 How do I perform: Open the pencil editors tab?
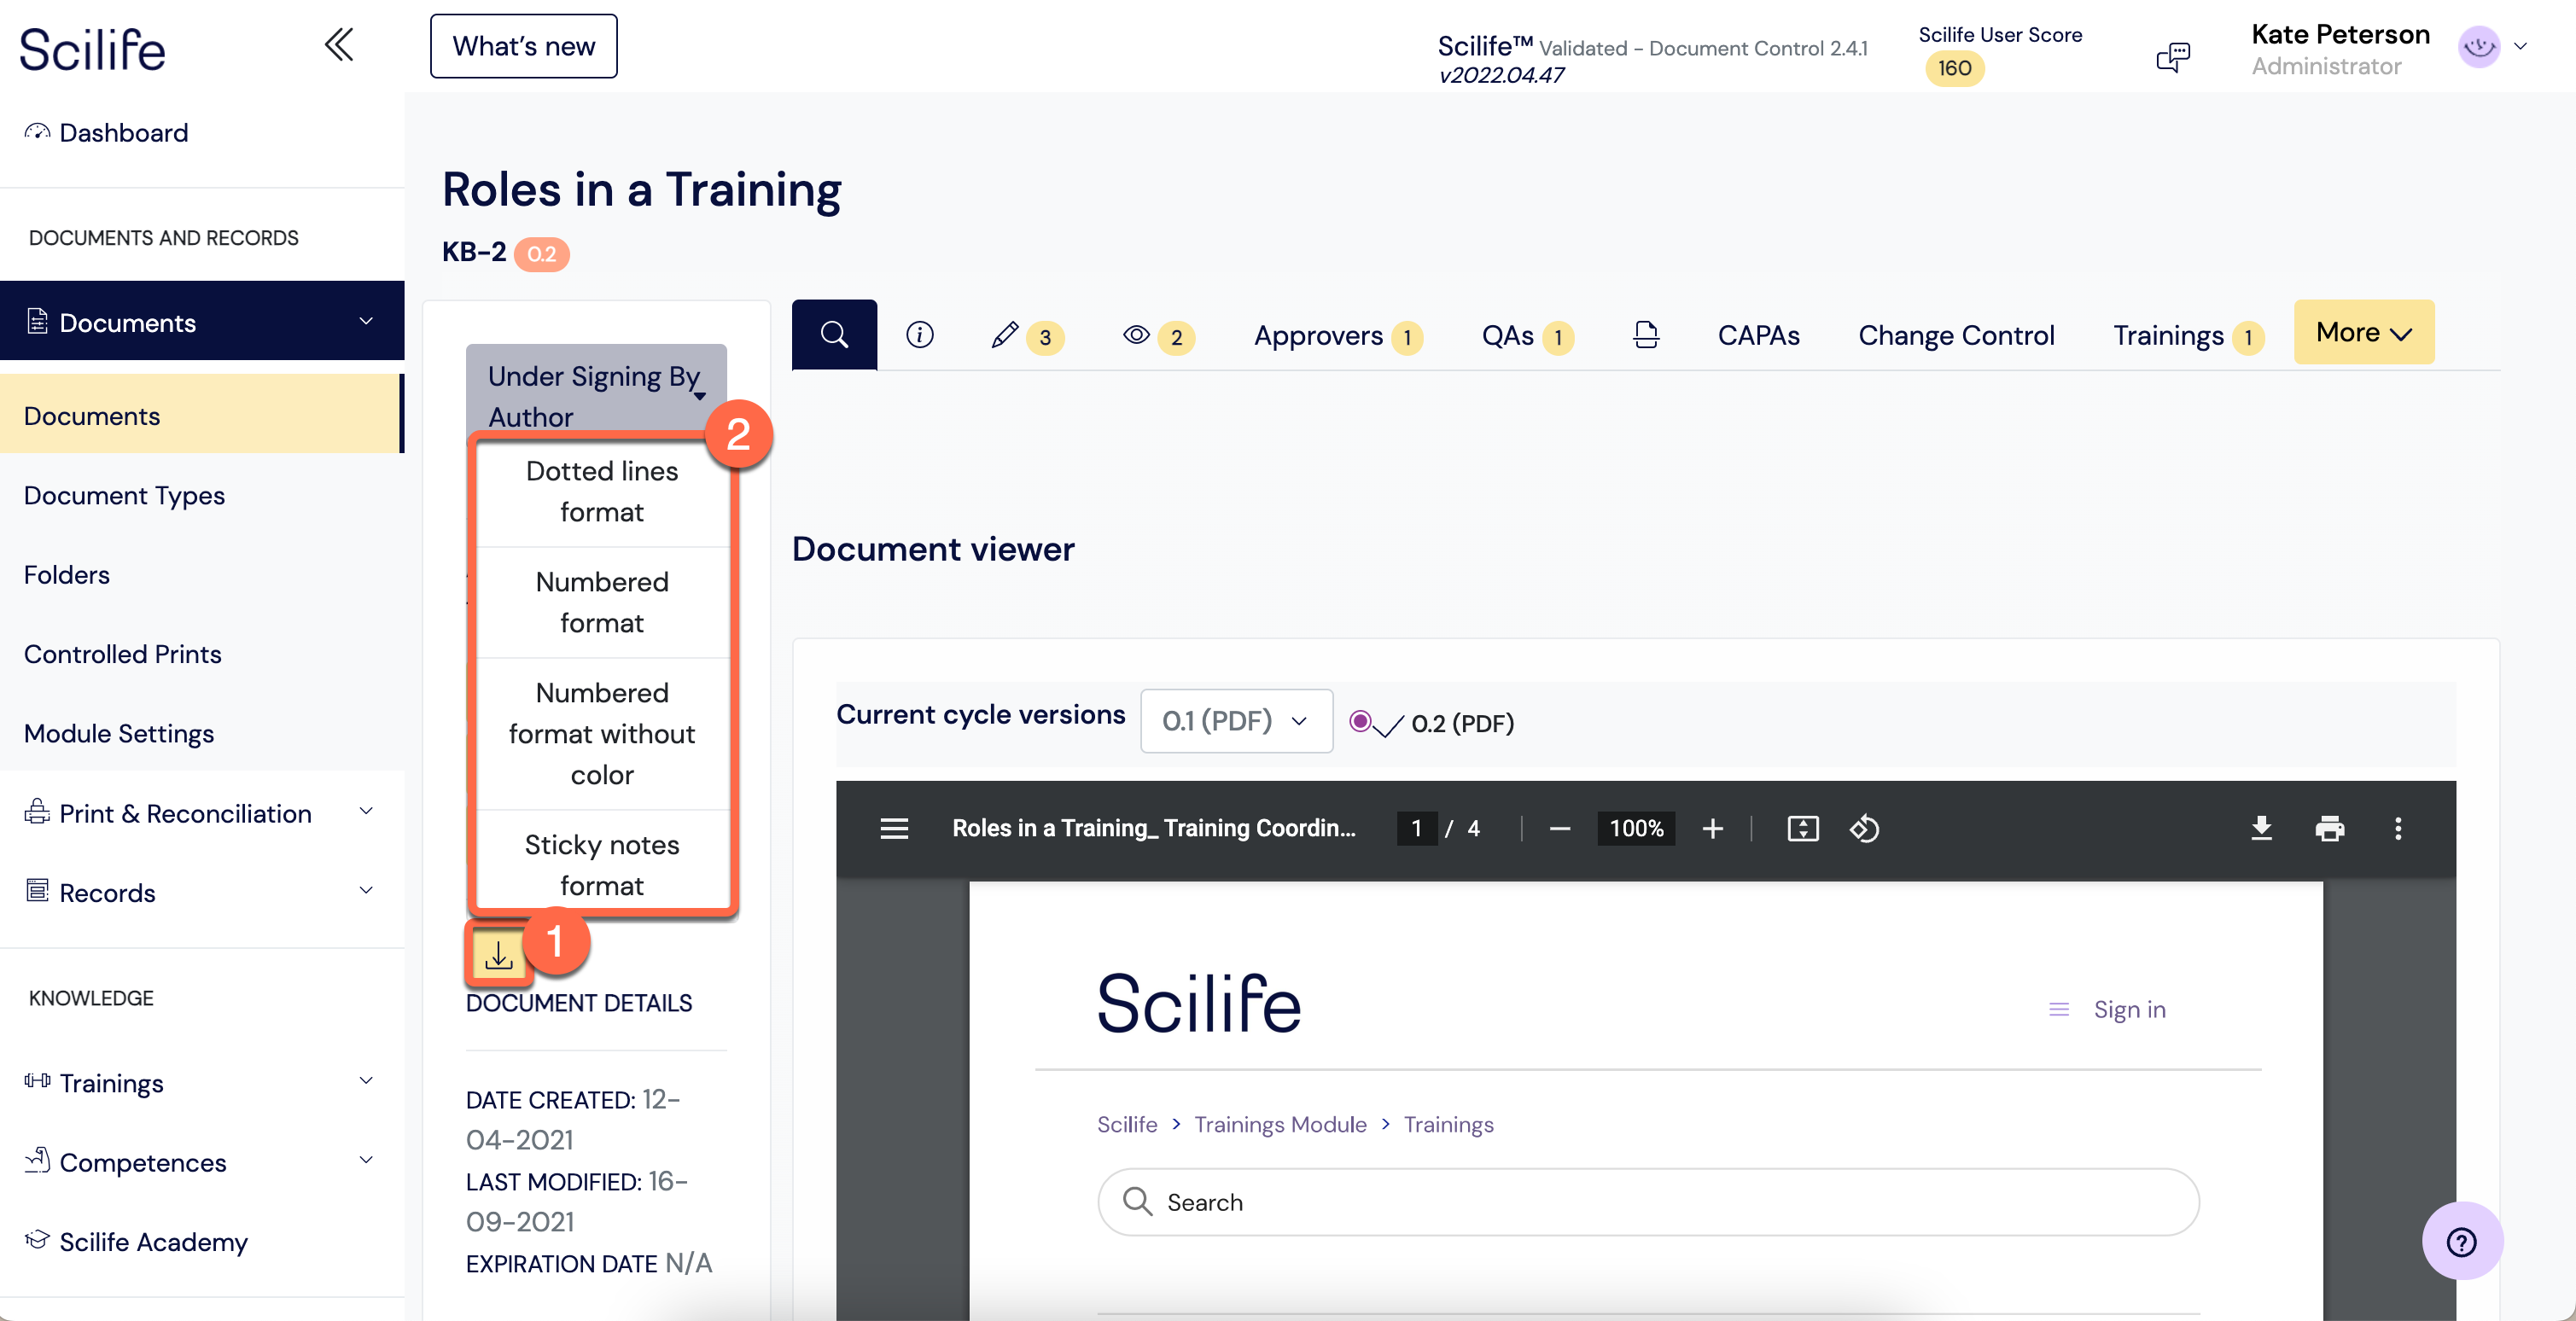(1026, 336)
